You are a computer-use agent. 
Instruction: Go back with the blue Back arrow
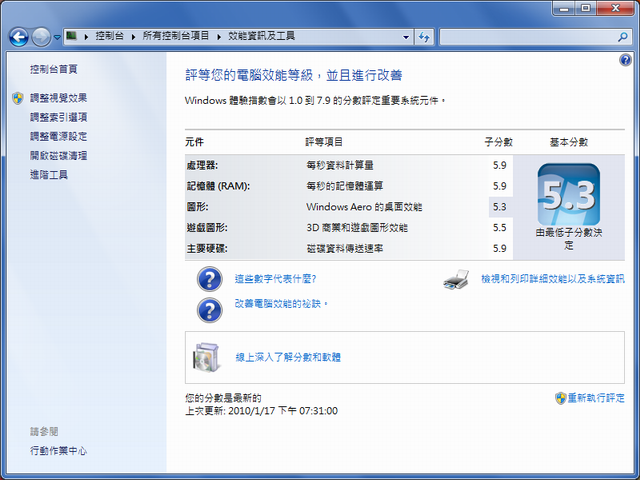coord(19,37)
